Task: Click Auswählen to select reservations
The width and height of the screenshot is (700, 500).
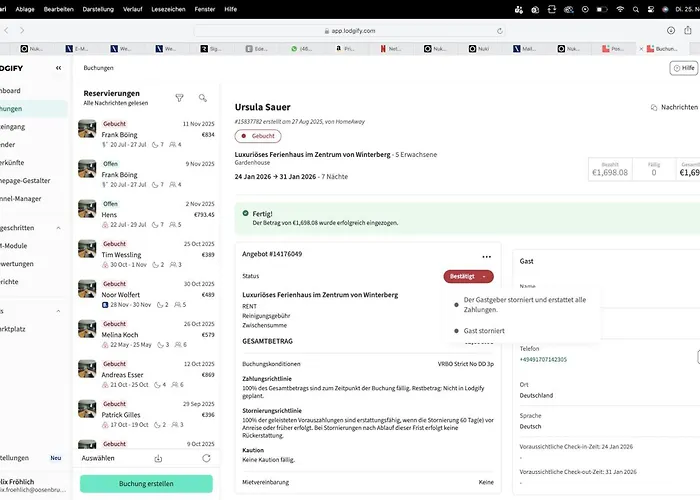Action: (x=97, y=458)
